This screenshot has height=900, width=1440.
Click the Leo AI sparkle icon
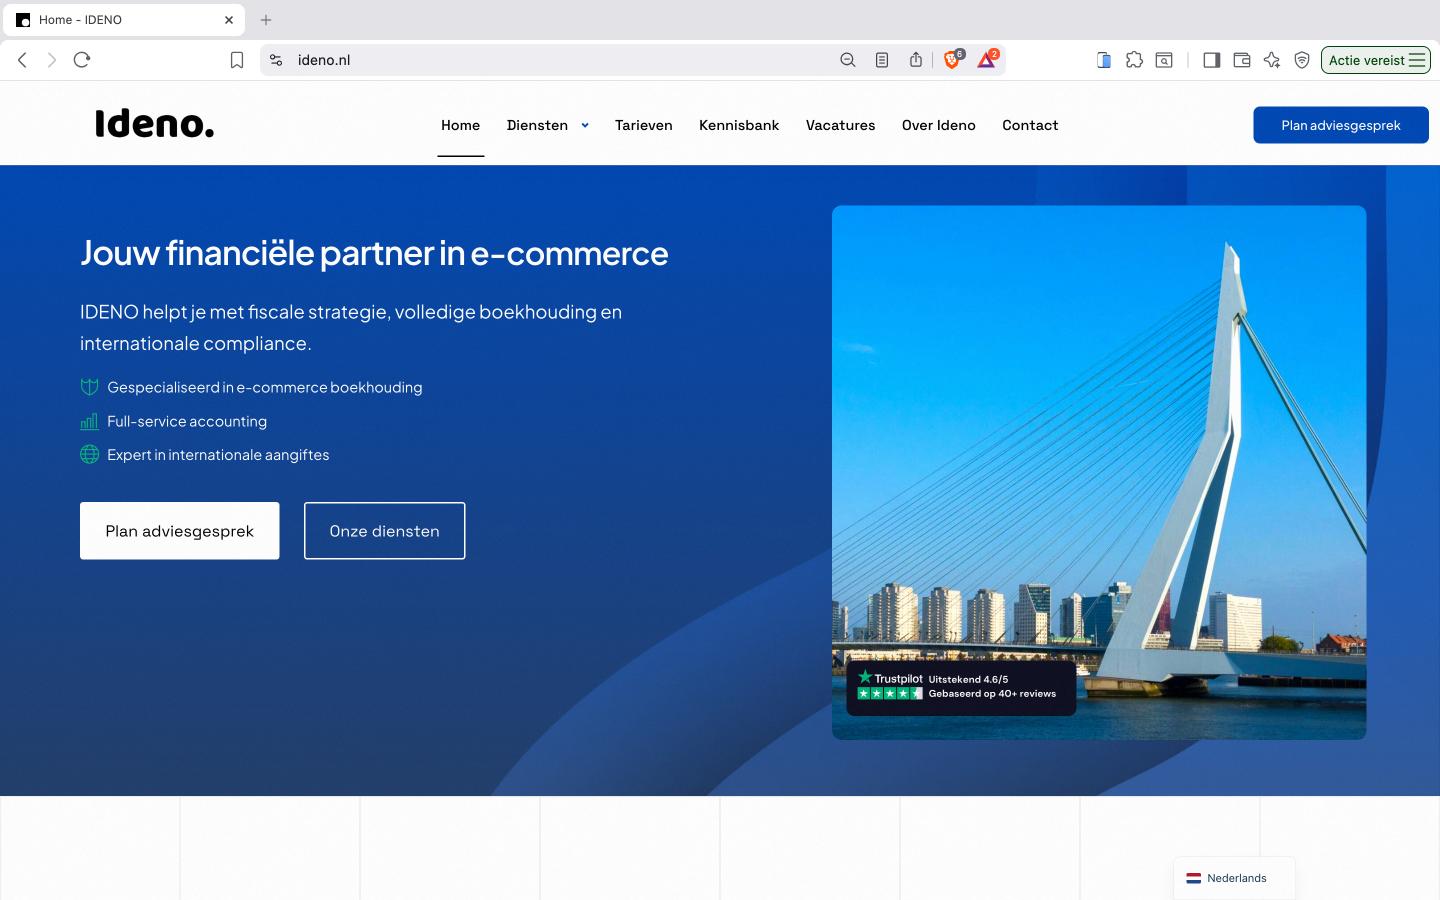tap(1272, 60)
